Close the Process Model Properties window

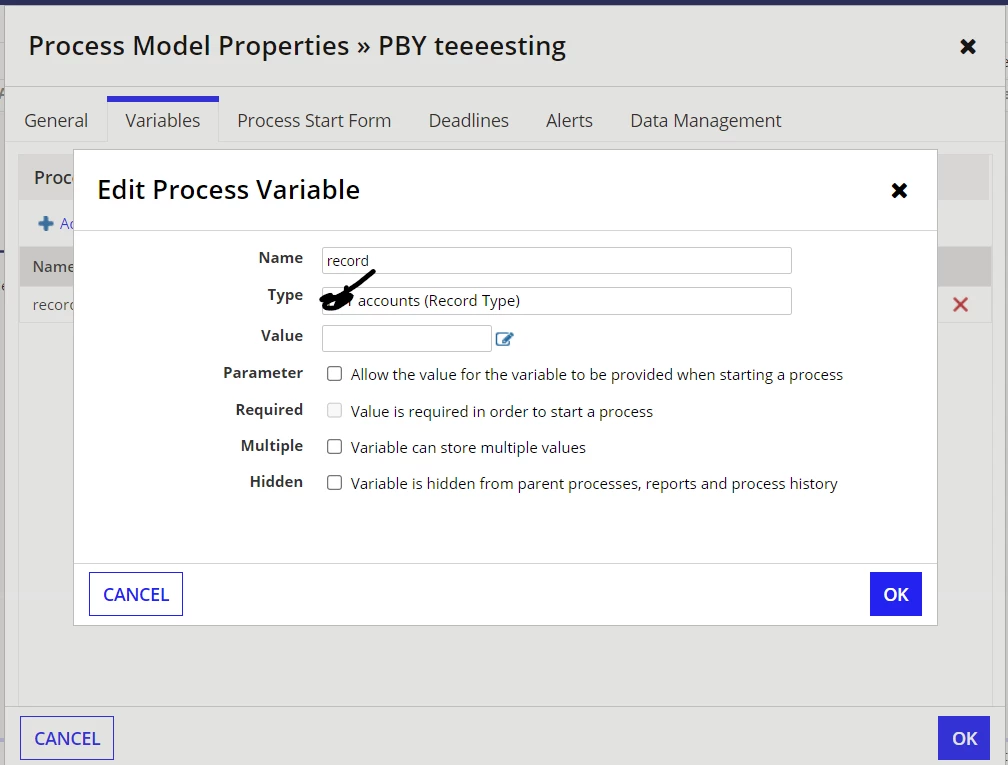tap(968, 46)
